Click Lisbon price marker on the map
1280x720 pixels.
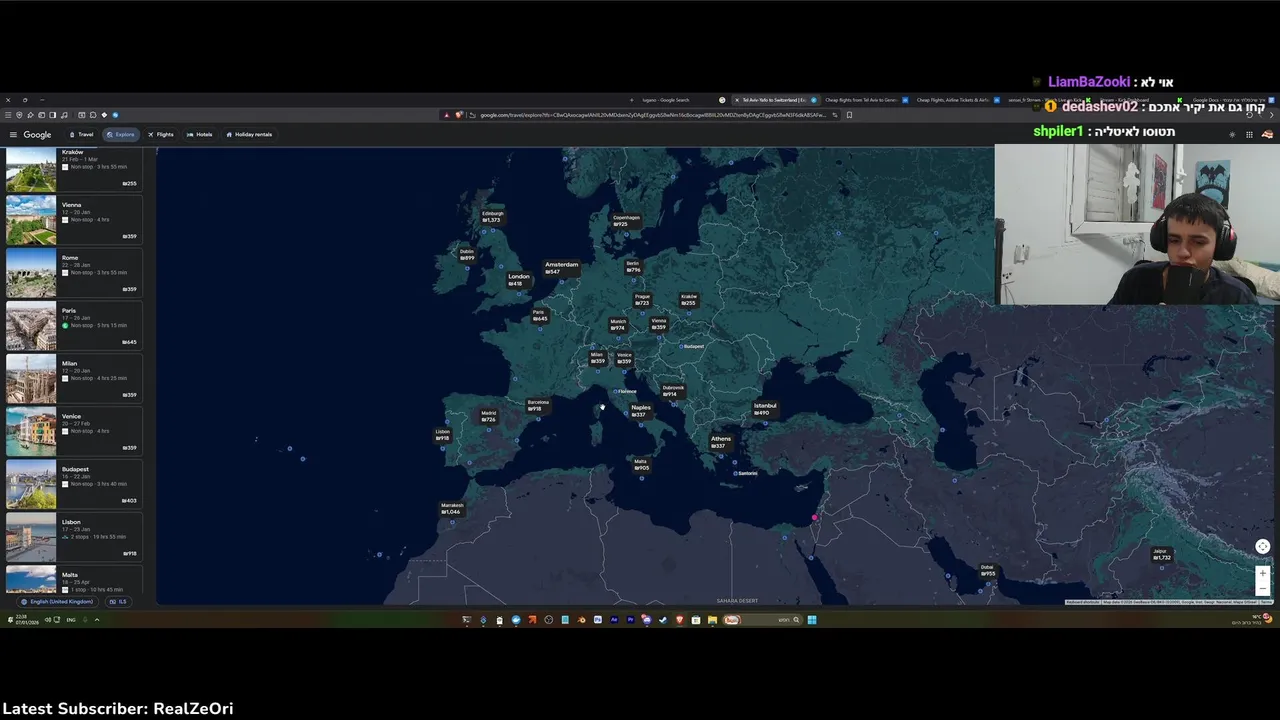pyautogui.click(x=442, y=435)
